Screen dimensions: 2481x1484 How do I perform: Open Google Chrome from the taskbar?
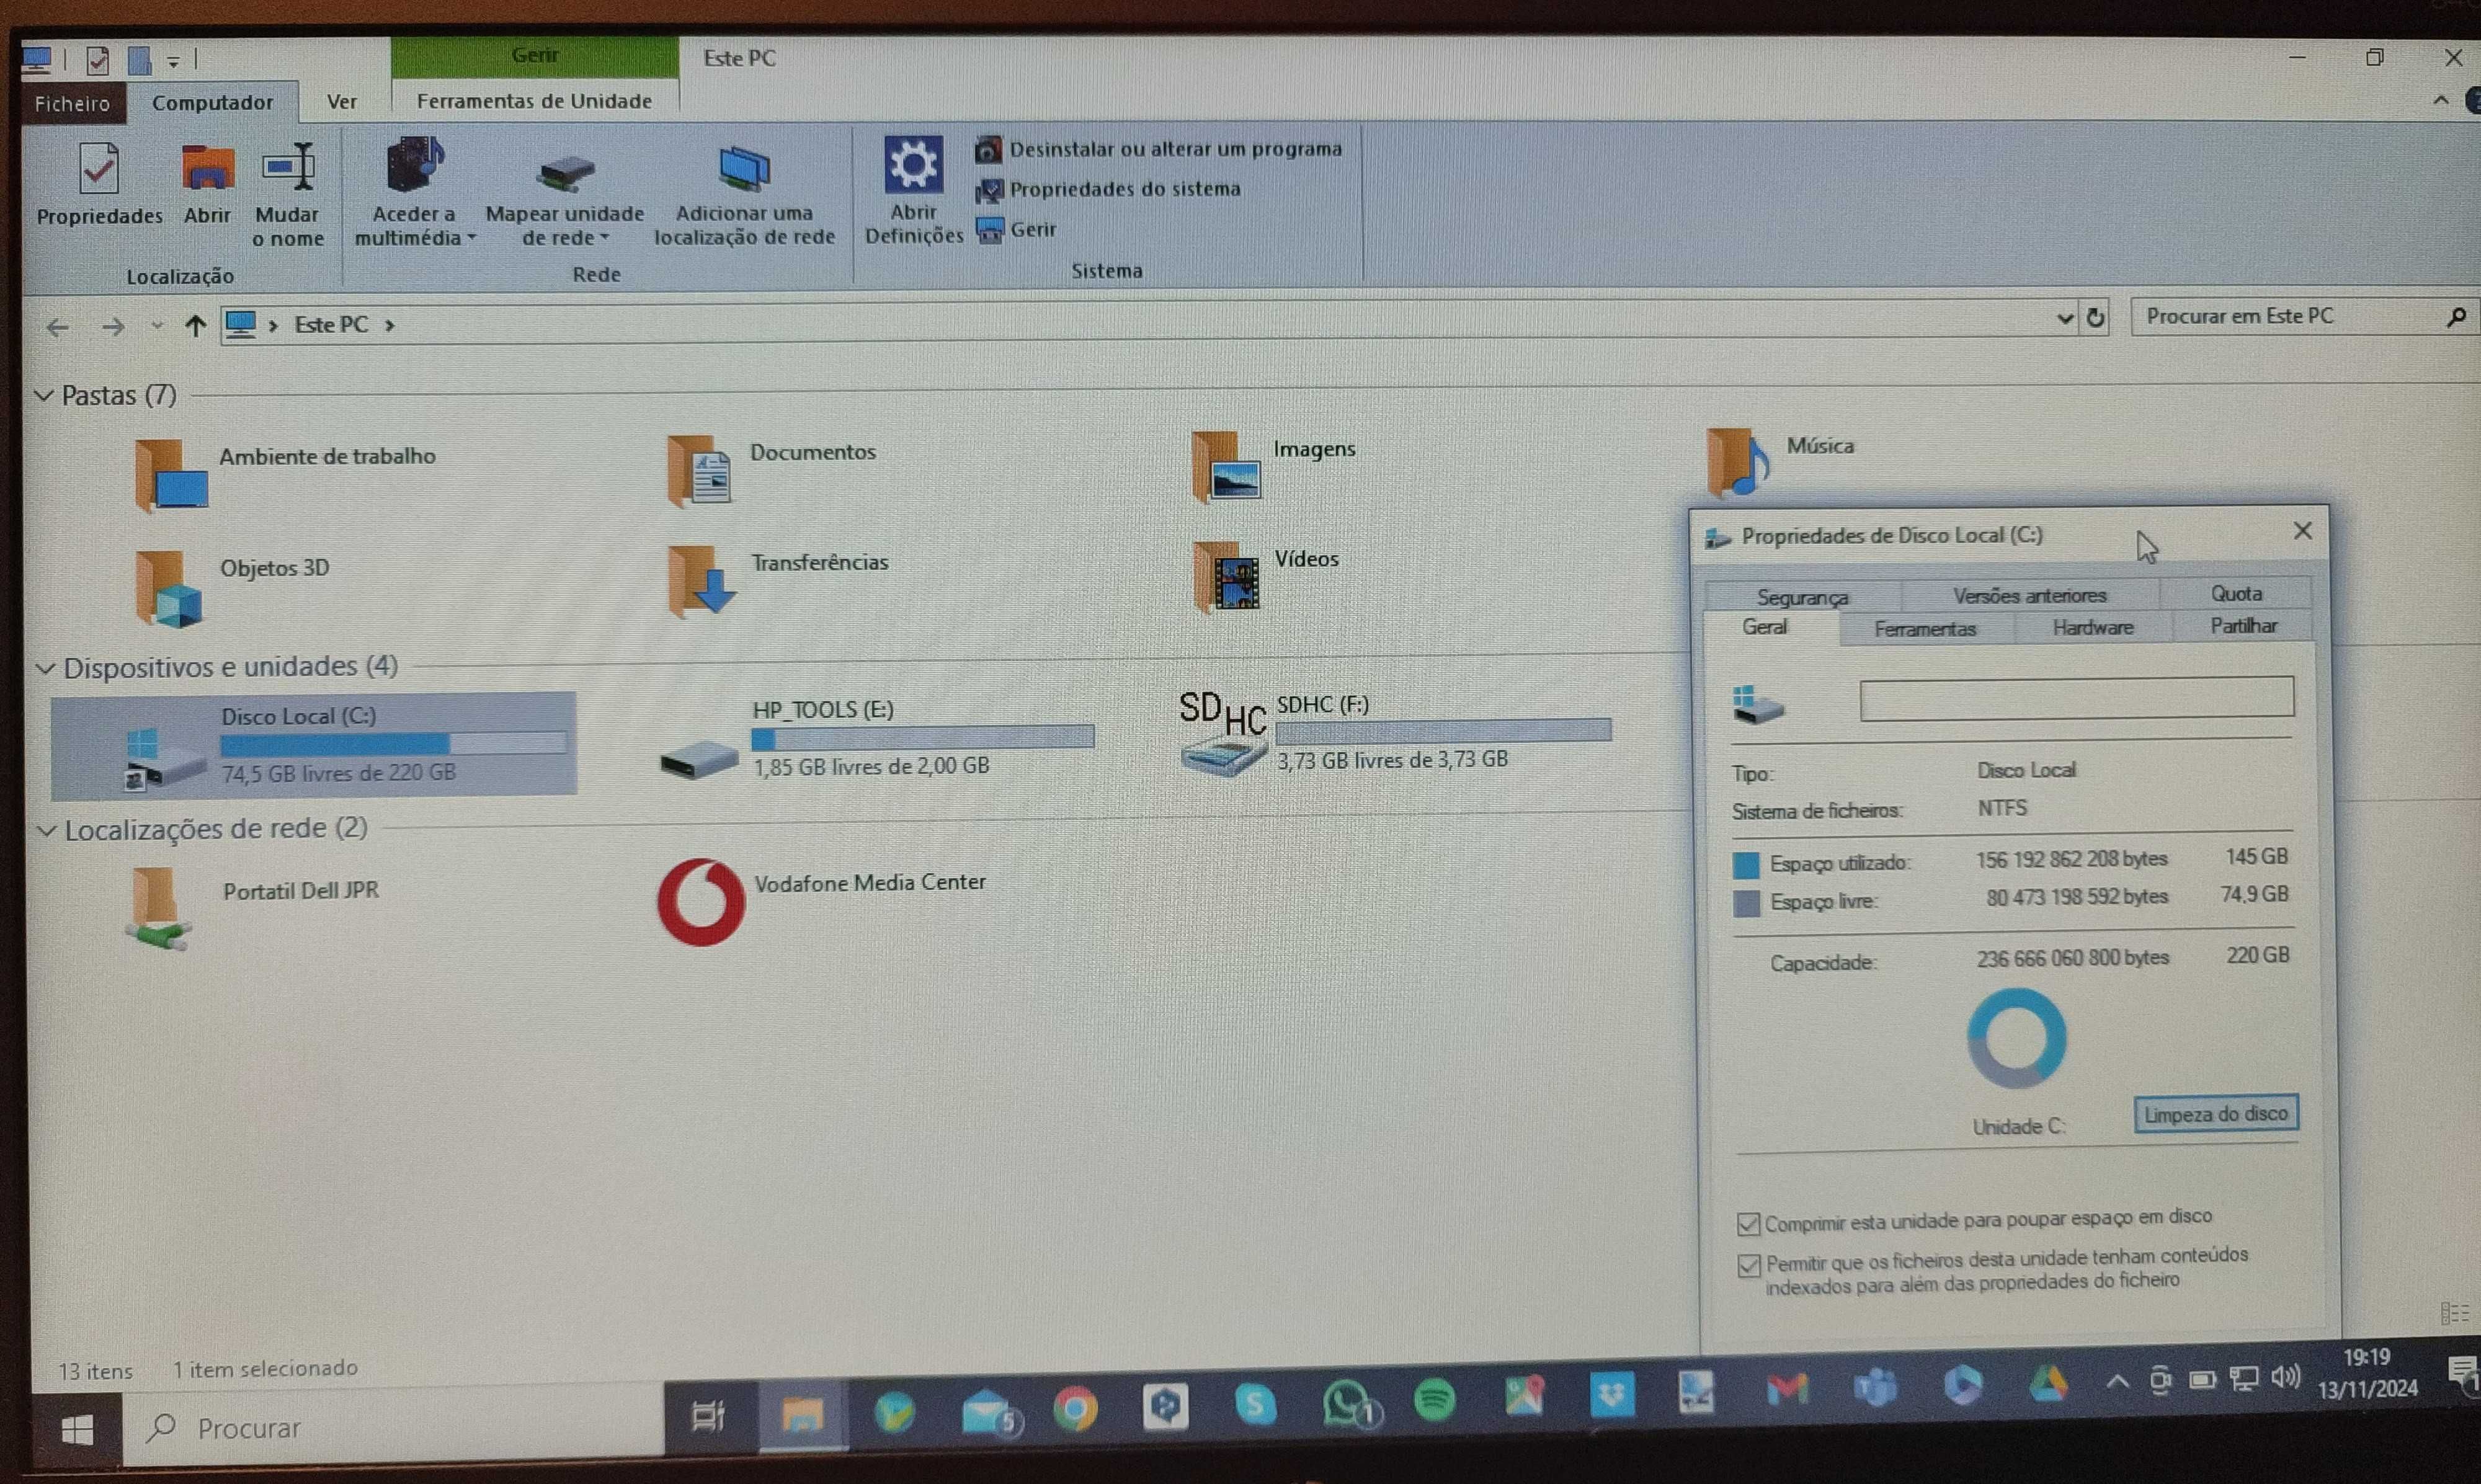pos(1075,1409)
